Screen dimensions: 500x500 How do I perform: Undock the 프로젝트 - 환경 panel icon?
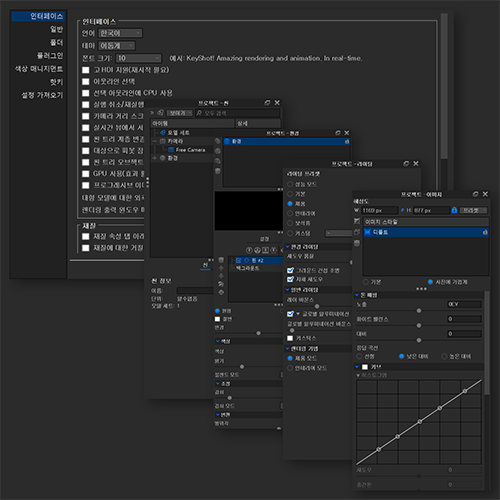(338, 133)
